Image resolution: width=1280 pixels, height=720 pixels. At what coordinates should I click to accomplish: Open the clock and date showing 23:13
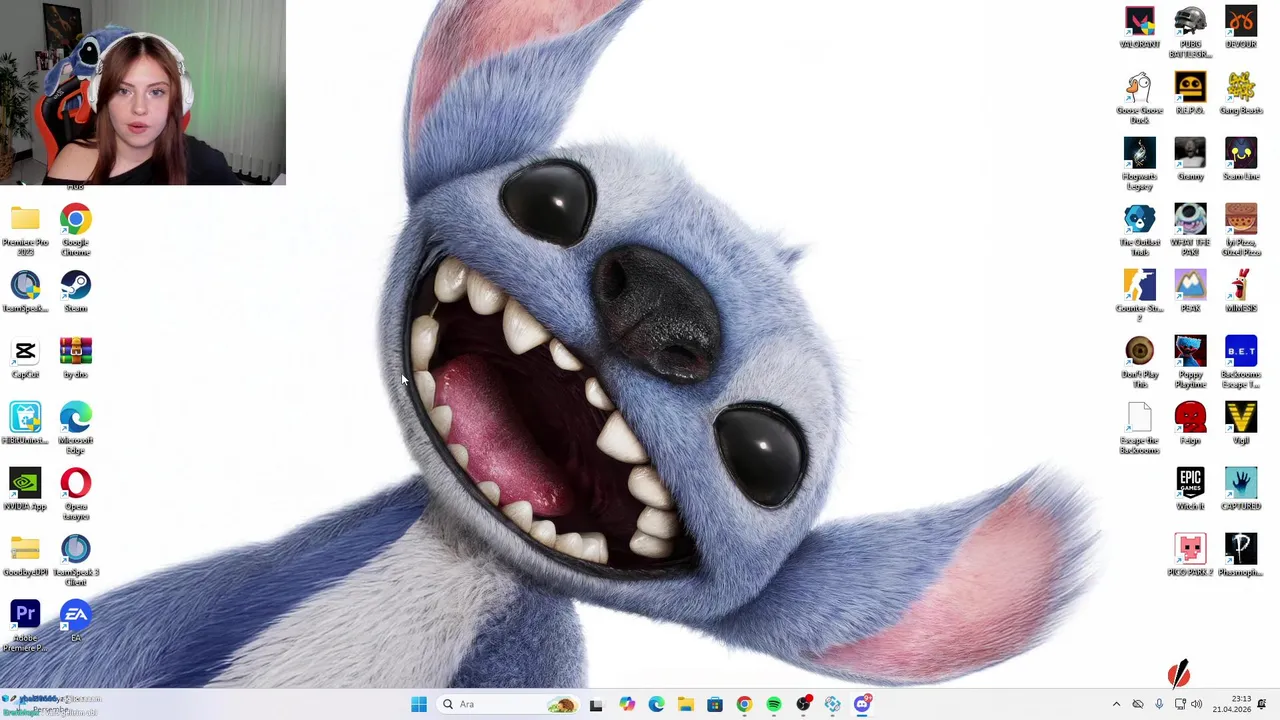pos(1231,704)
